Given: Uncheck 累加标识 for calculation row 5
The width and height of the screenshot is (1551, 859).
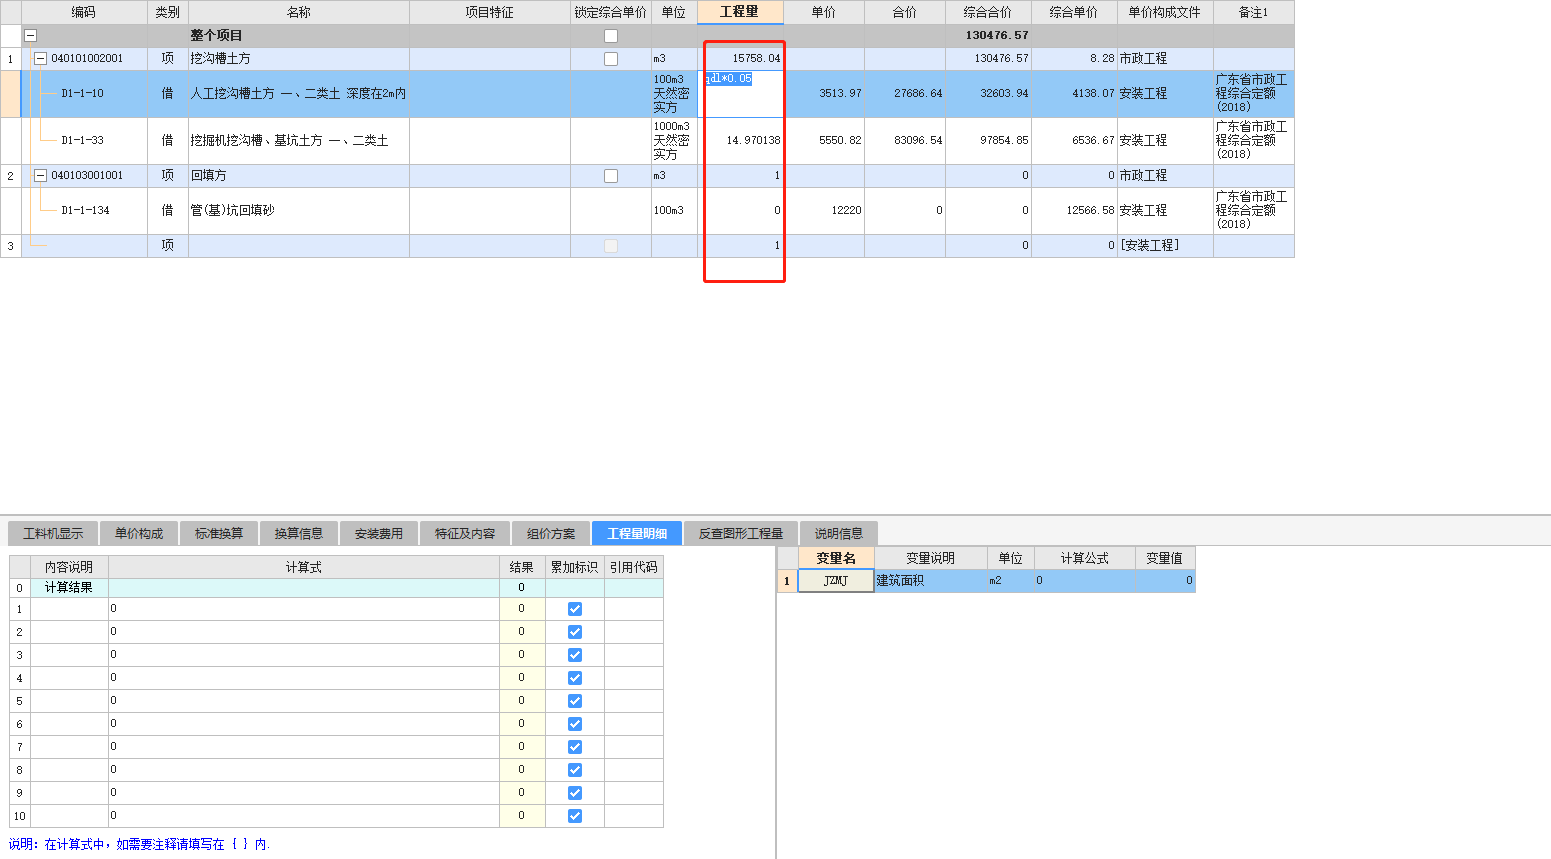Looking at the screenshot, I should point(575,701).
